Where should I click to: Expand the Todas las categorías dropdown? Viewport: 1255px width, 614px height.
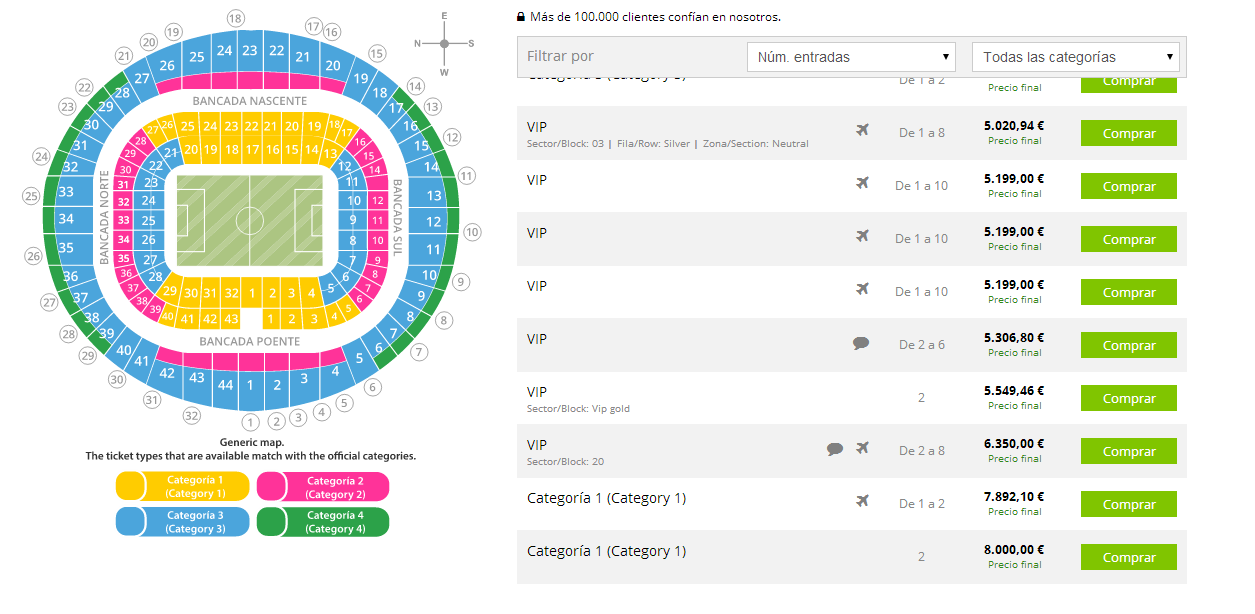(1076, 57)
